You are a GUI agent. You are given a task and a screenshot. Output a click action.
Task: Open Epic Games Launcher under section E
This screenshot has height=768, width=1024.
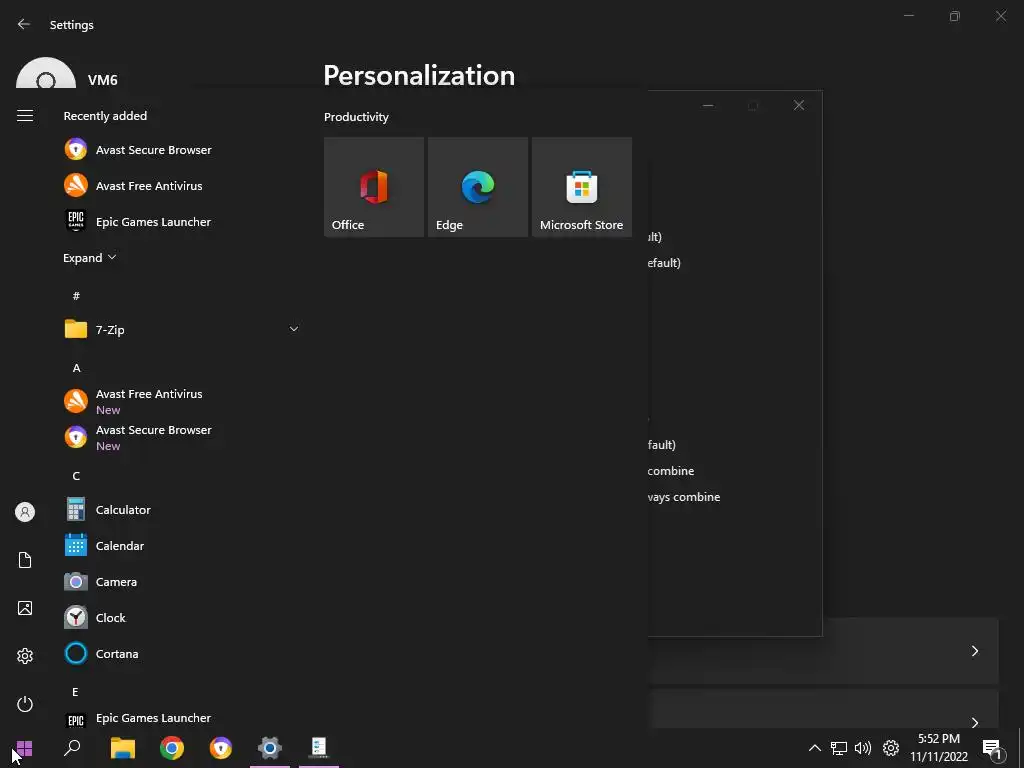pos(181,718)
